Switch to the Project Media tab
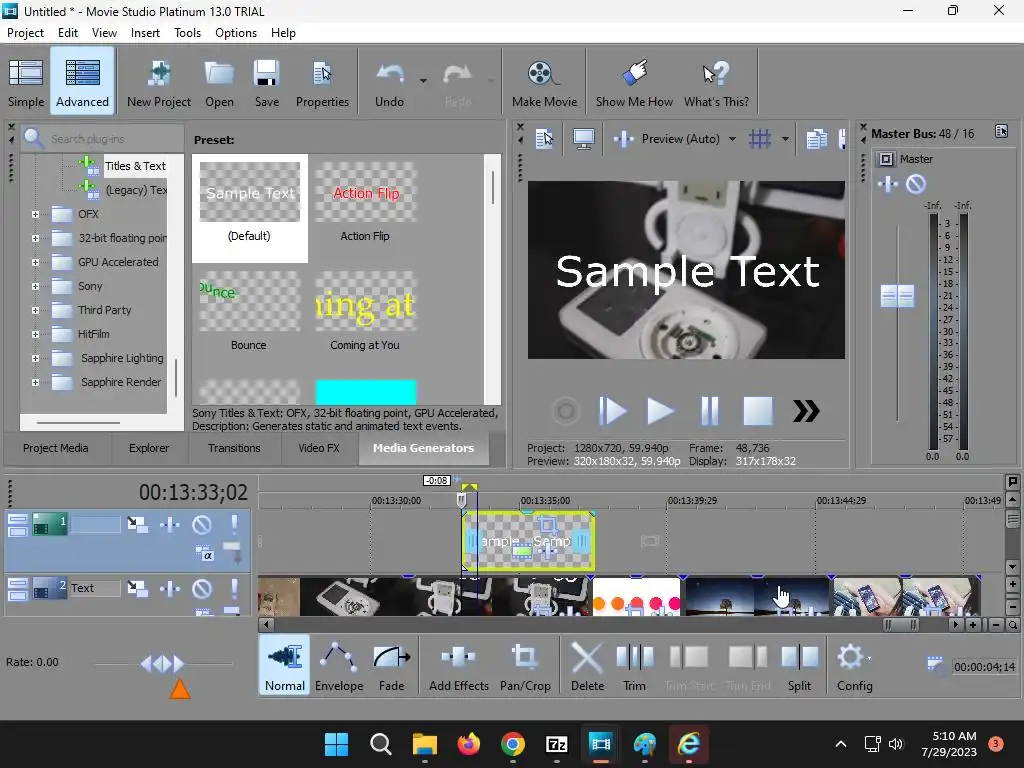Image resolution: width=1024 pixels, height=768 pixels. tap(56, 448)
